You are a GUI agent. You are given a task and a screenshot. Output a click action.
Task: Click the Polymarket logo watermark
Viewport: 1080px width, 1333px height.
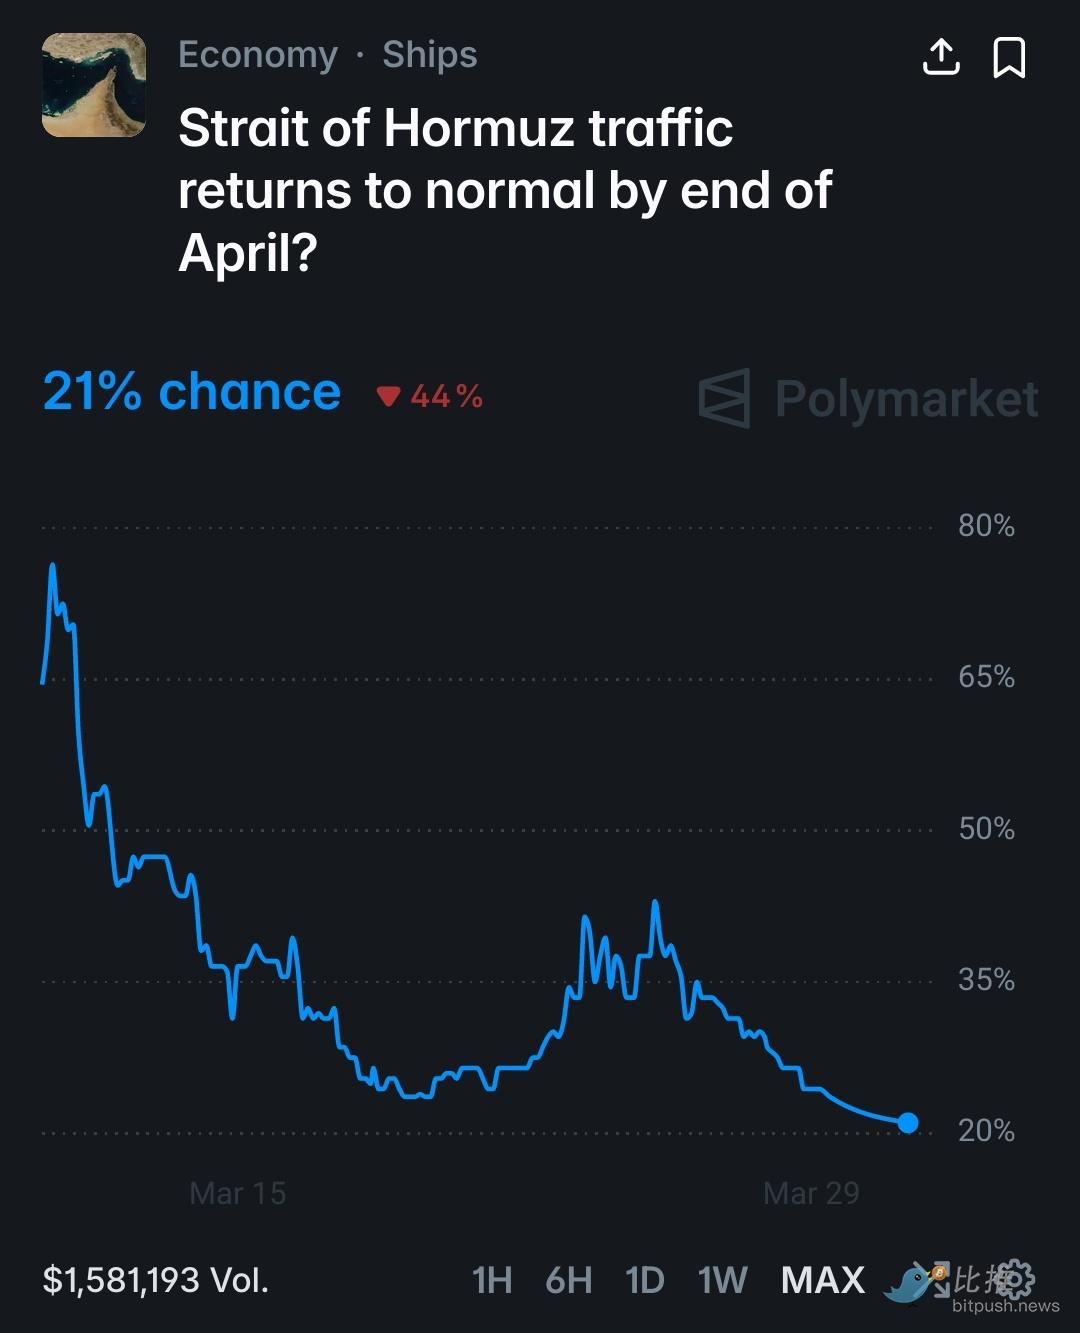pos(868,398)
